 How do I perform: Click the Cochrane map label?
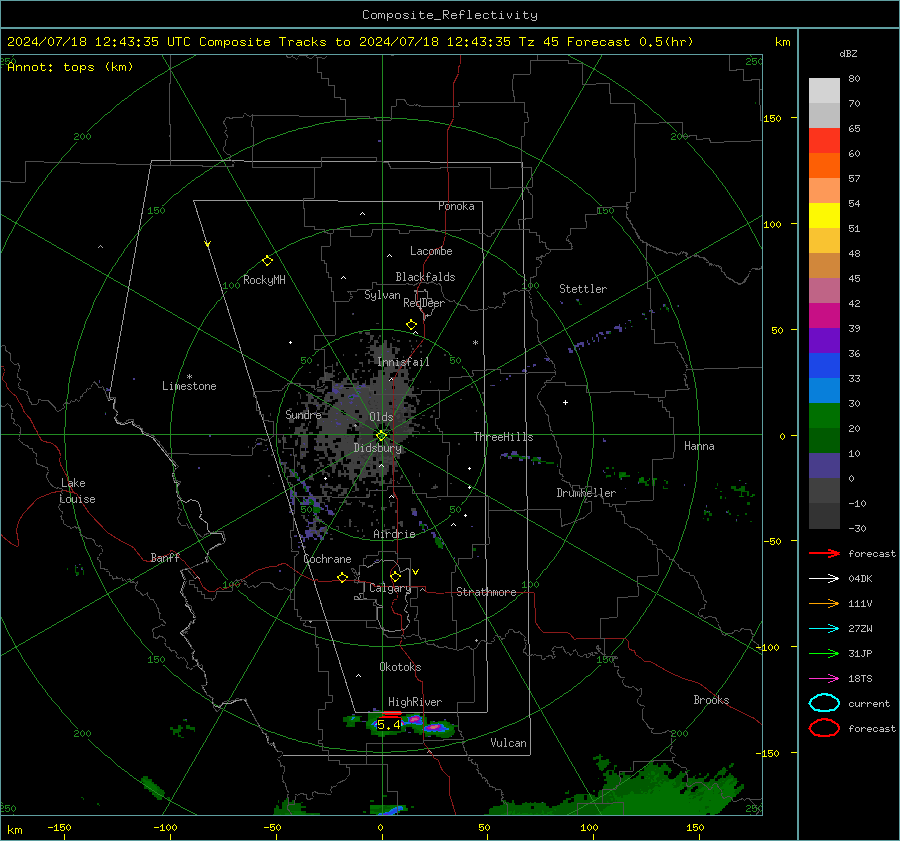pyautogui.click(x=327, y=559)
